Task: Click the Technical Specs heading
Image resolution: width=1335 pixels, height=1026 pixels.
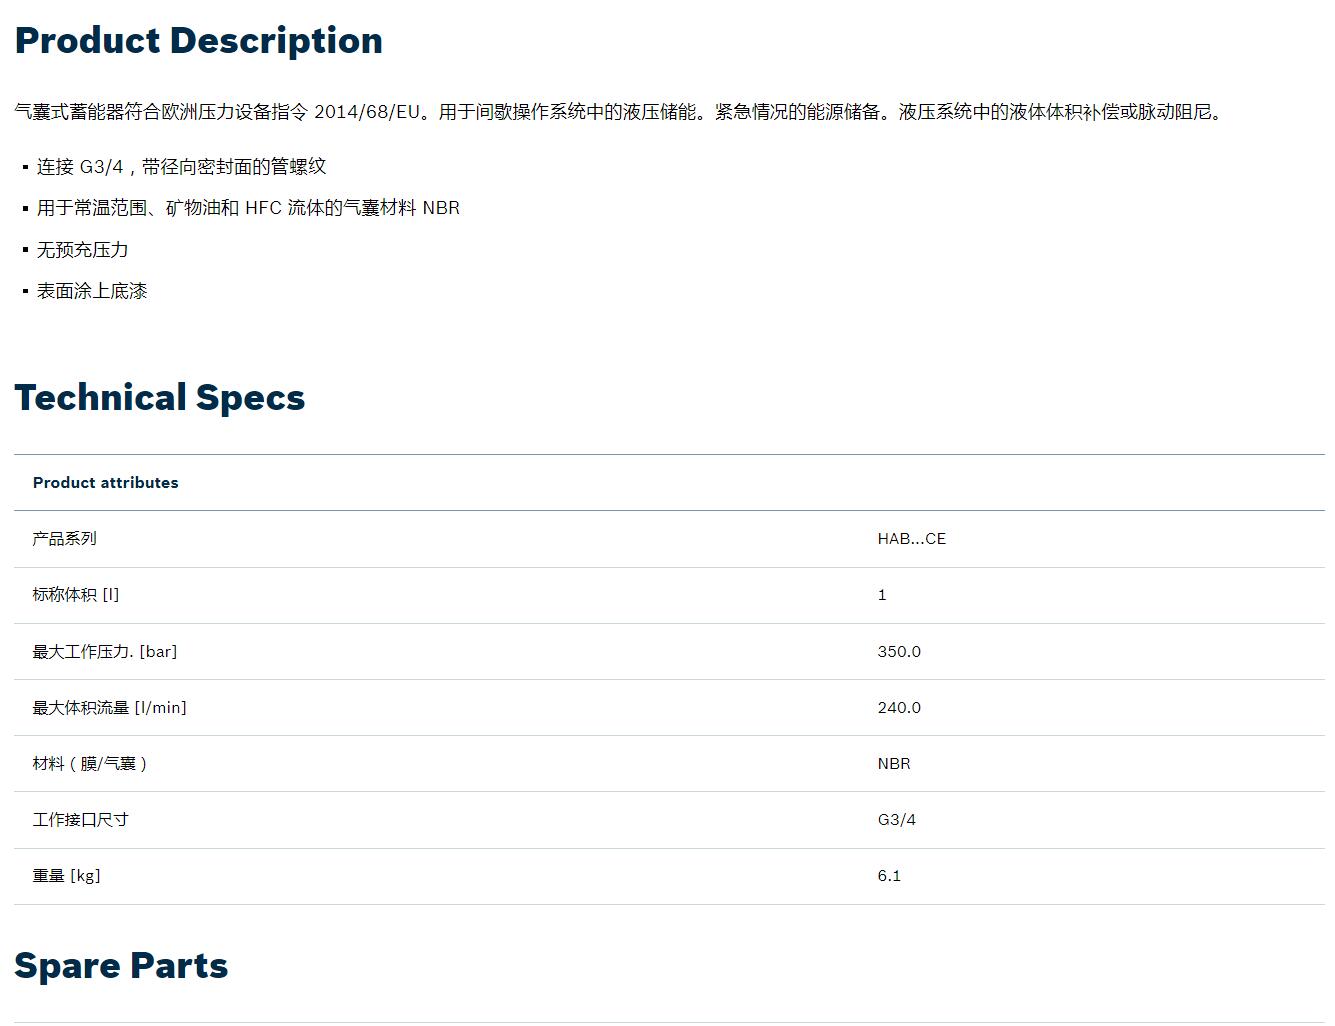Action: 159,397
